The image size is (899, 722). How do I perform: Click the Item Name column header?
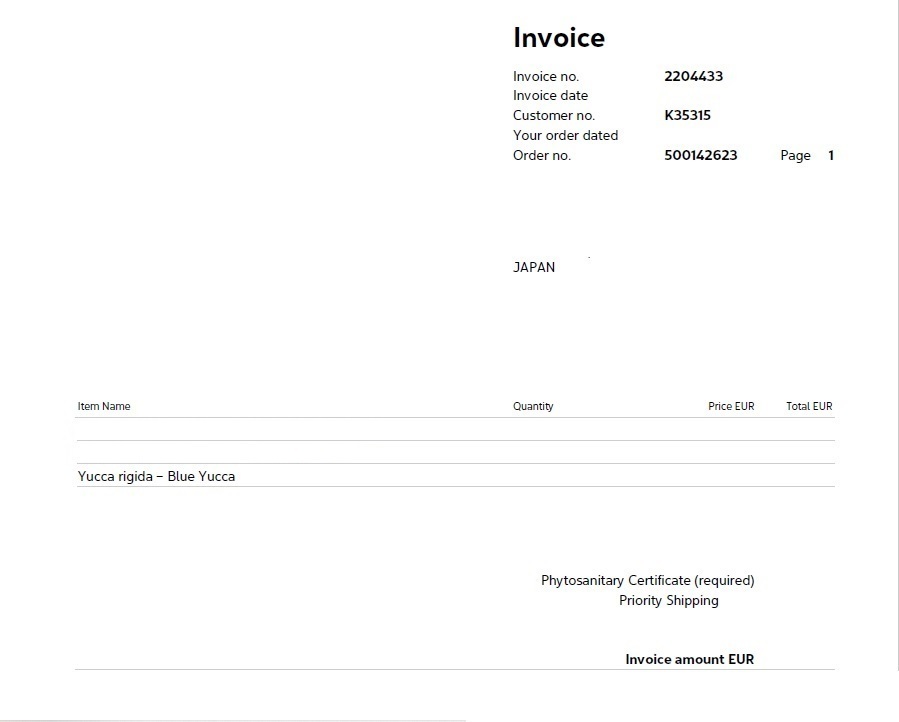104,406
